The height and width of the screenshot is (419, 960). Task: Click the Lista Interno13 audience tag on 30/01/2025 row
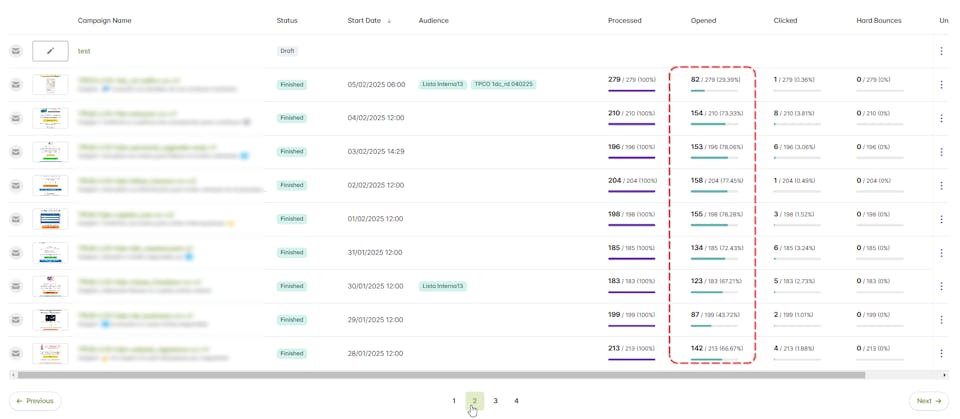(x=442, y=286)
